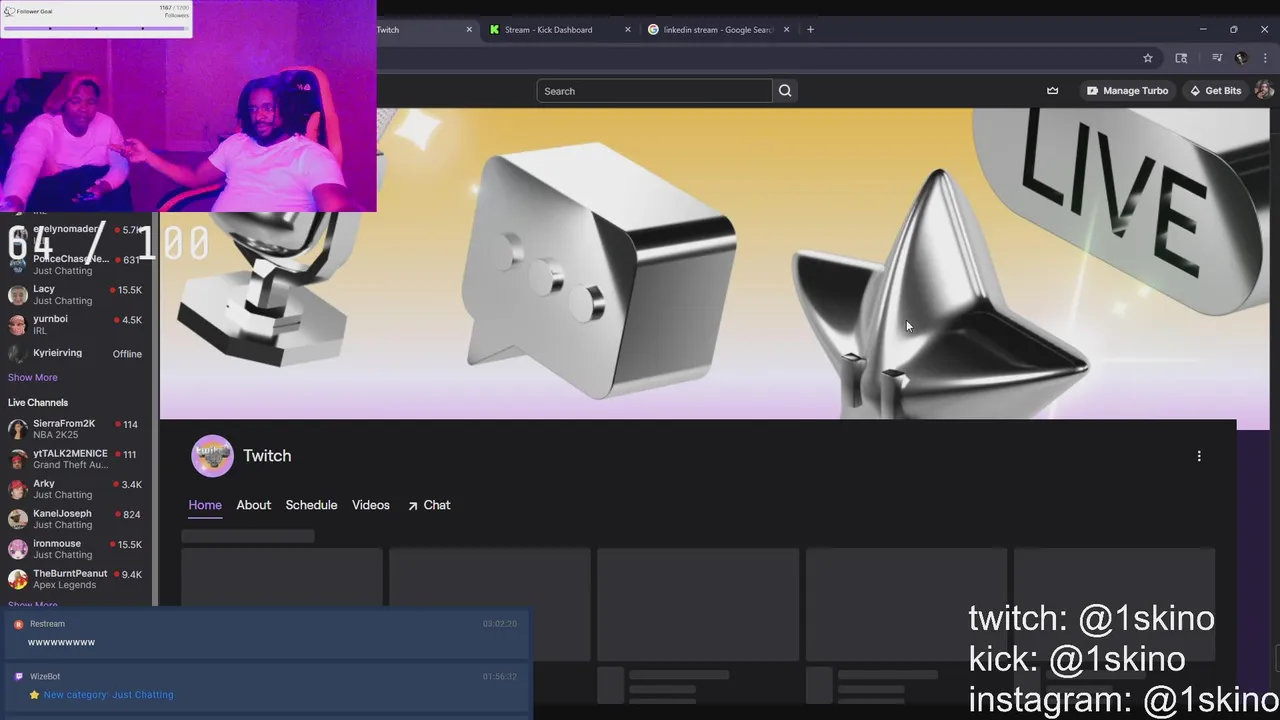Close the Kick Dashboard tab
This screenshot has height=720, width=1280.
click(x=628, y=30)
